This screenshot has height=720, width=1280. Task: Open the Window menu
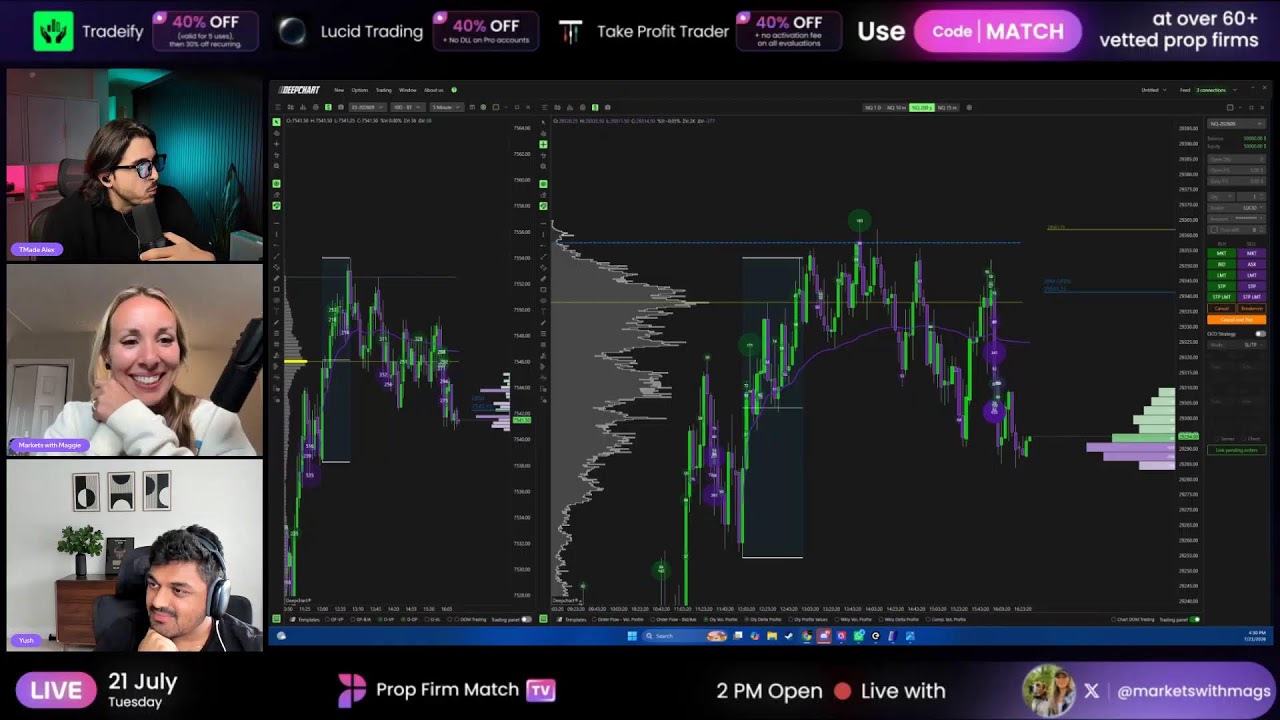pos(408,90)
